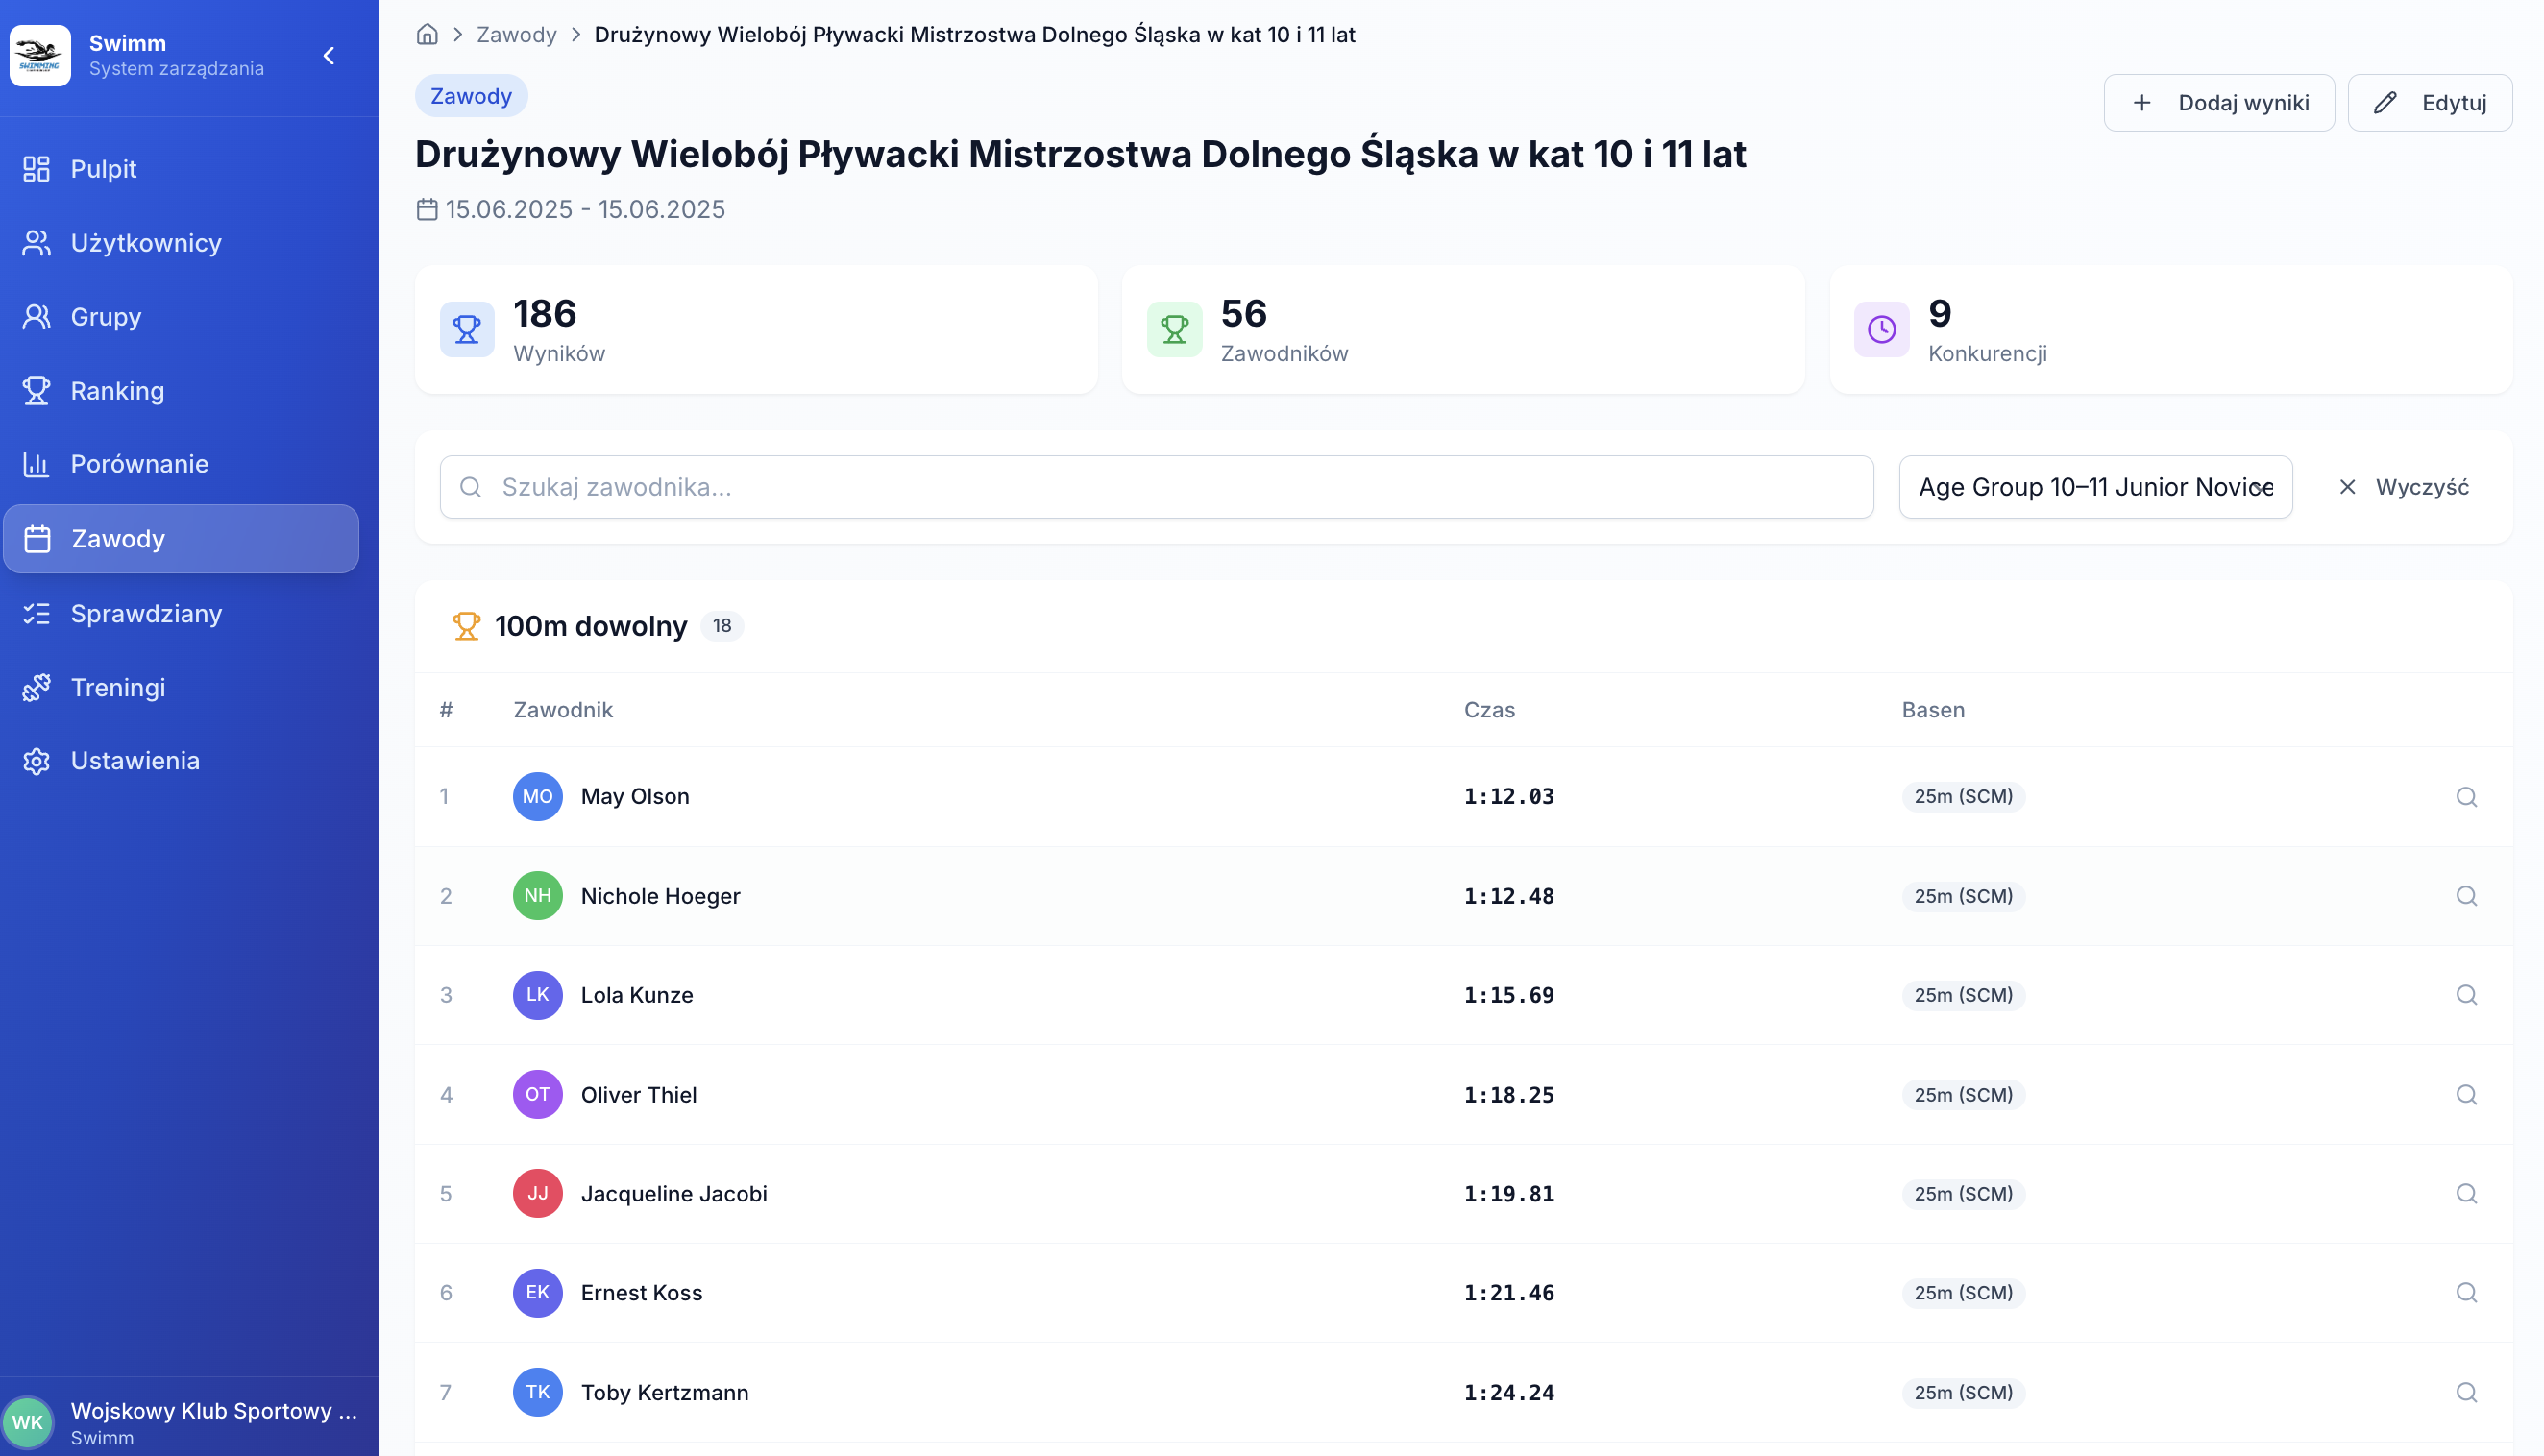The width and height of the screenshot is (2544, 1456).
Task: Open details magnifier for May Olson's result
Action: point(2466,797)
